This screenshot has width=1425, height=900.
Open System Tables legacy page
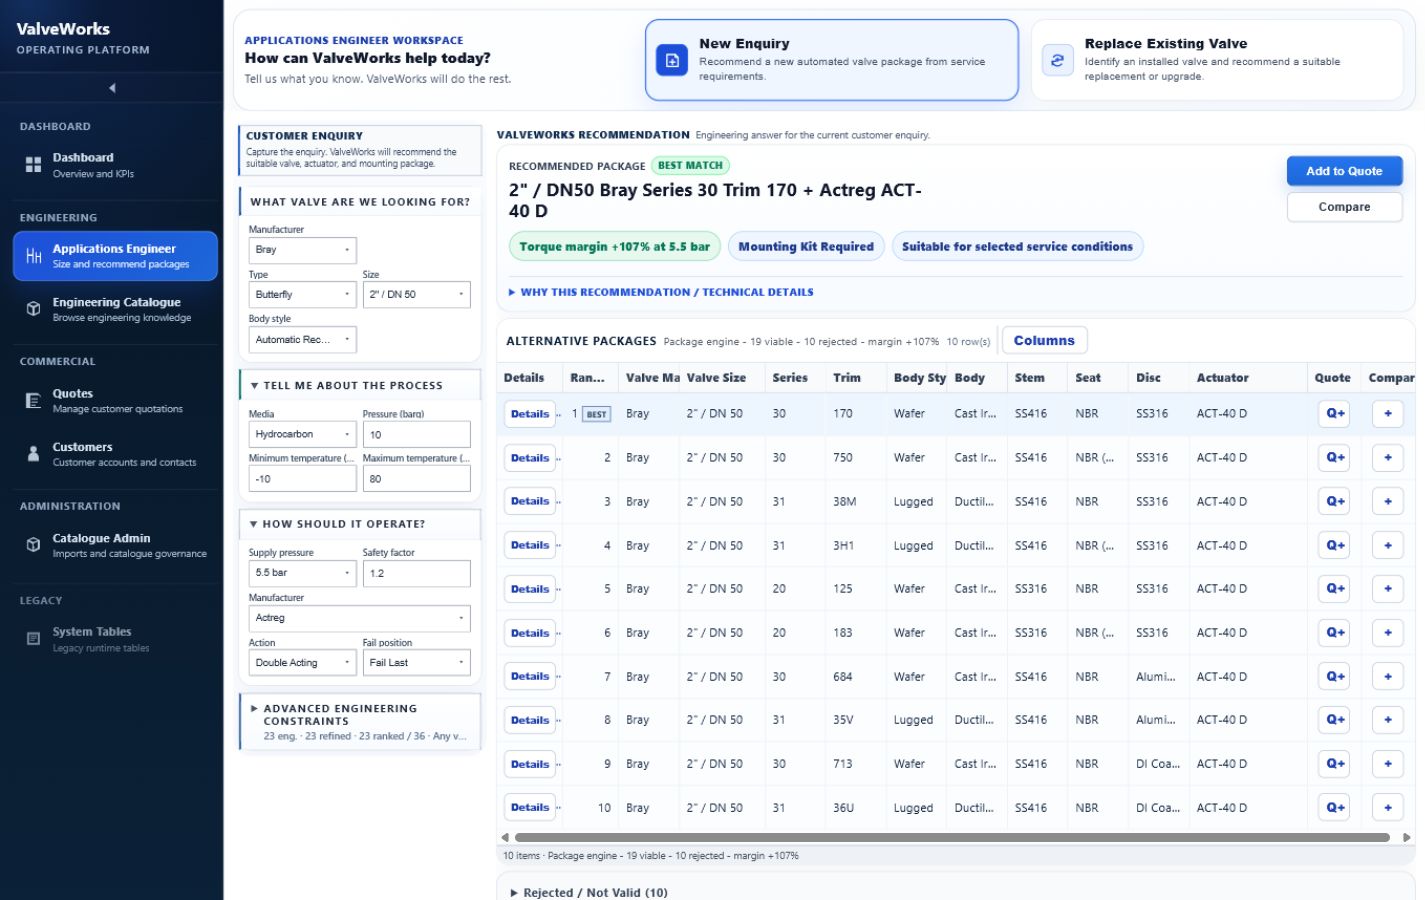pos(115,639)
